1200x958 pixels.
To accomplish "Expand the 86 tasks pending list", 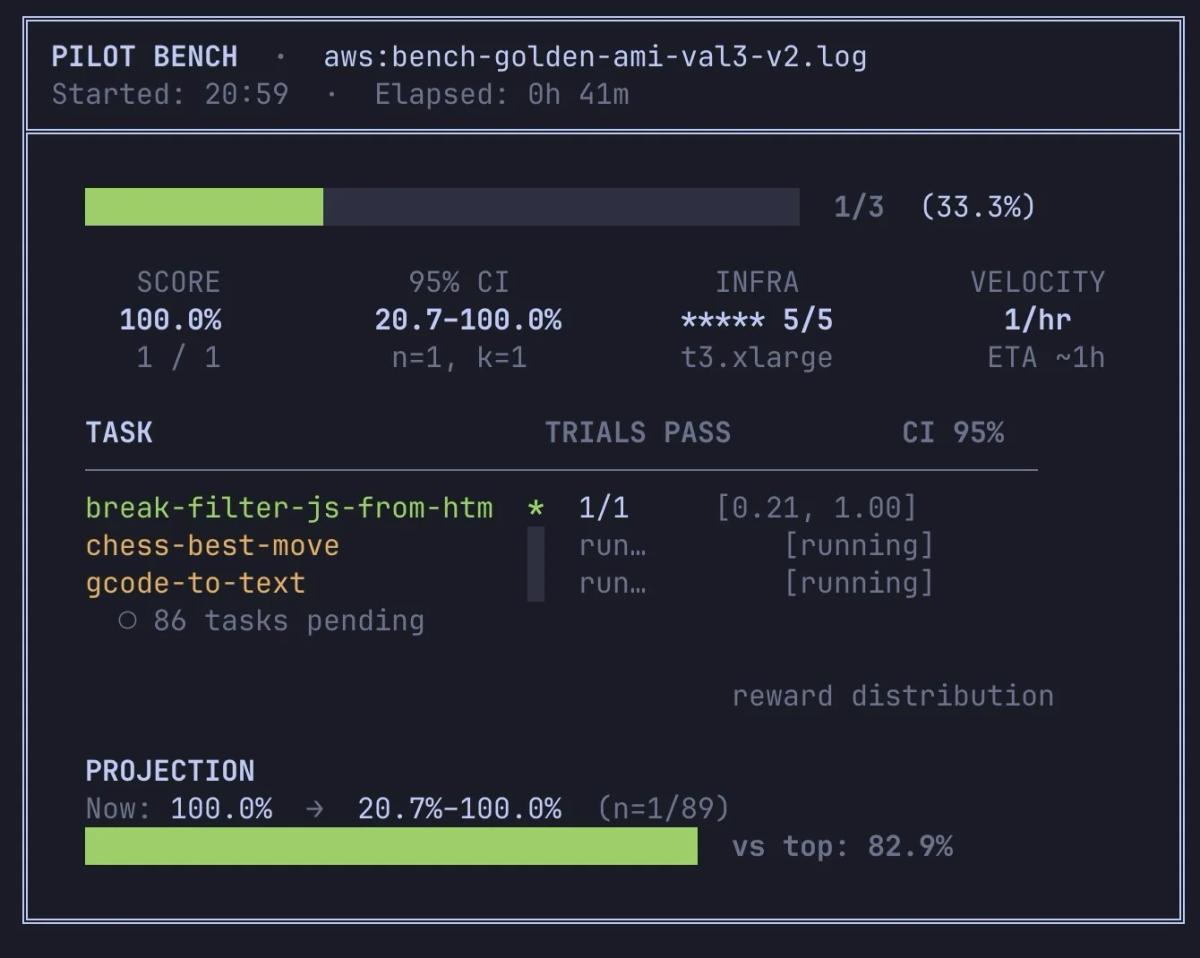I will (288, 621).
